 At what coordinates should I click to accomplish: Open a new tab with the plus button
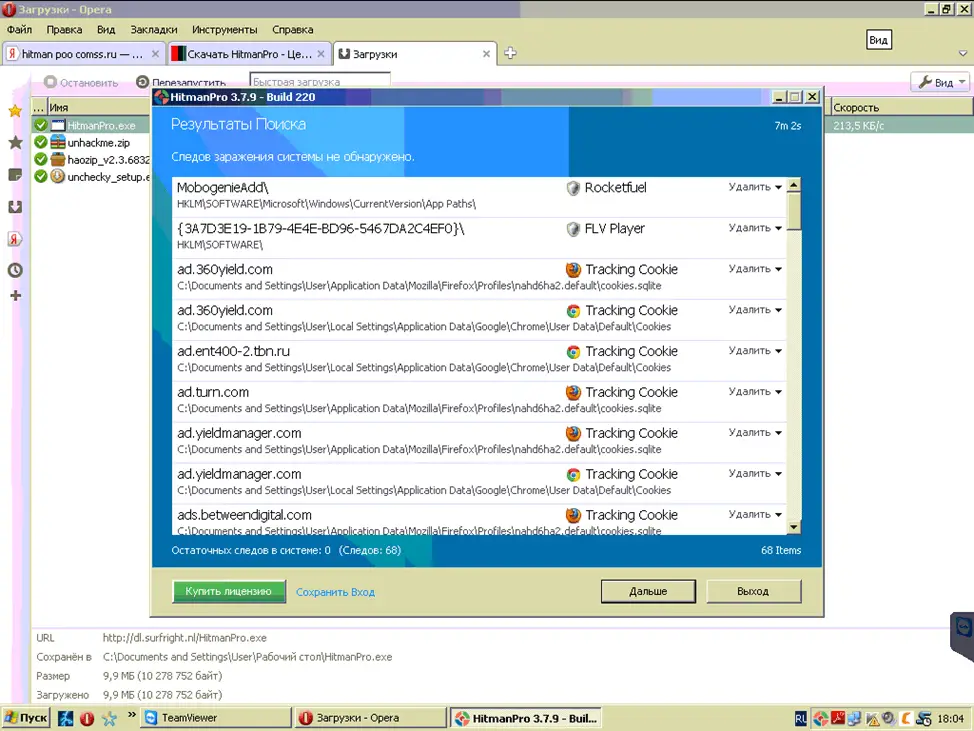tap(510, 53)
